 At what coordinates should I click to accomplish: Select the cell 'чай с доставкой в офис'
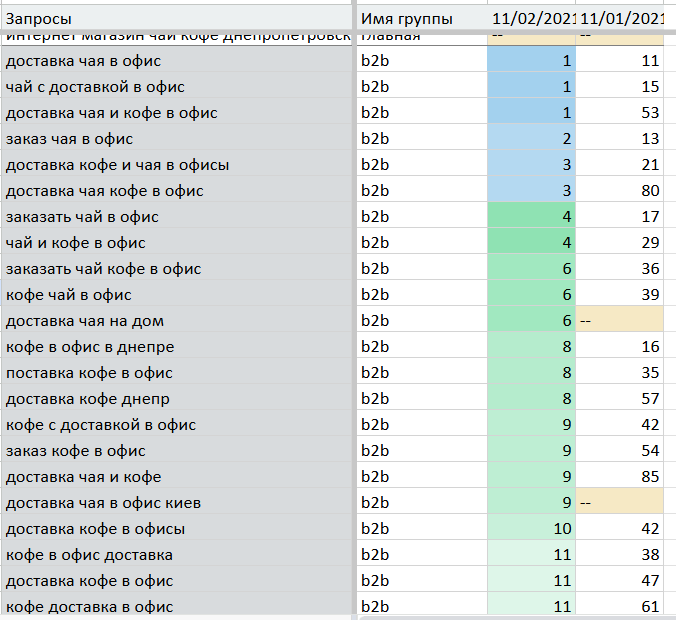pos(177,87)
